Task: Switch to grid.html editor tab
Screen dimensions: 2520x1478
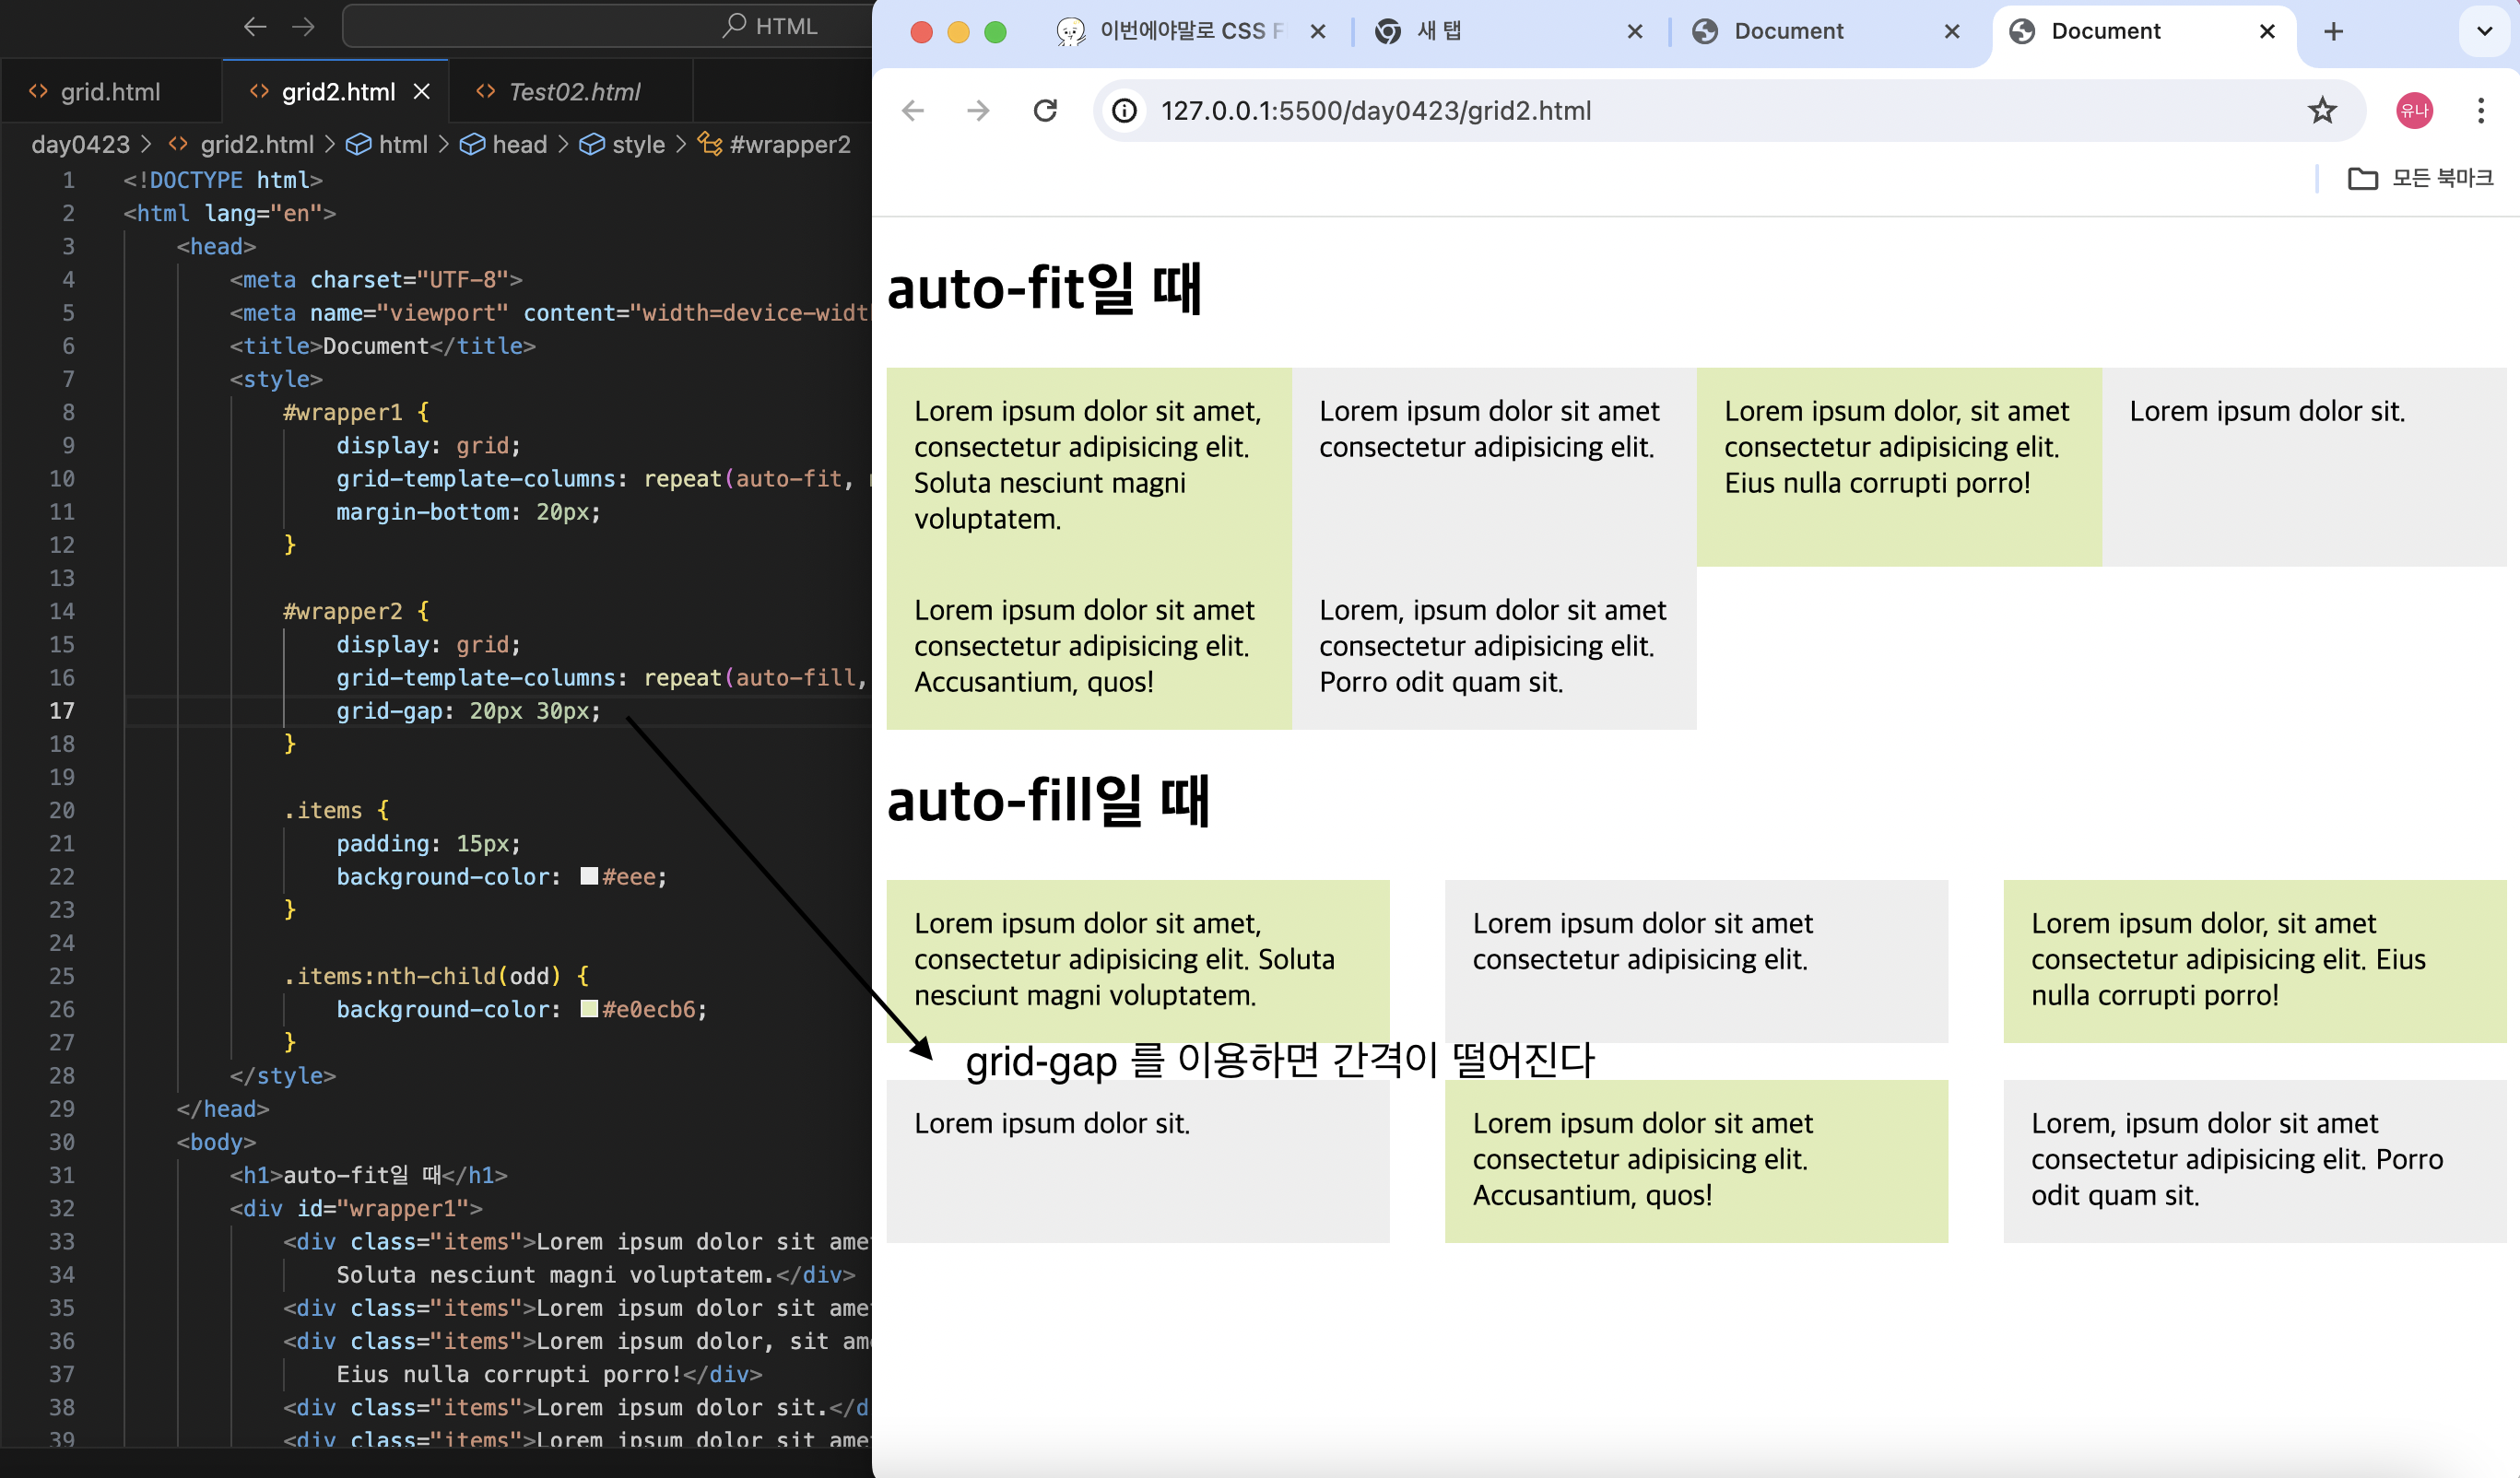Action: point(109,92)
